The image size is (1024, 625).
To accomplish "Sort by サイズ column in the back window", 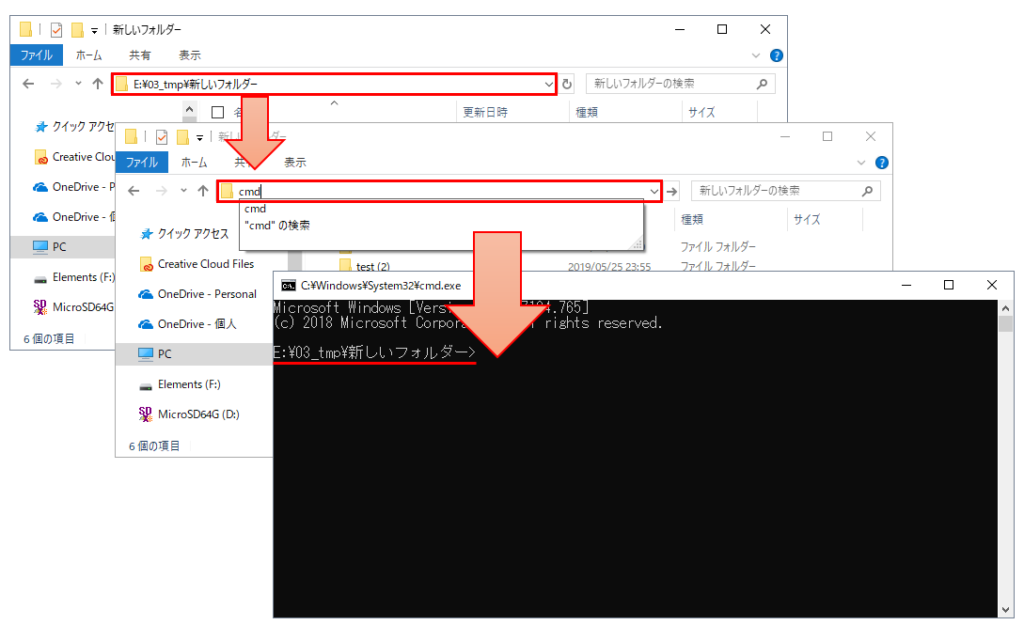I will (x=702, y=112).
